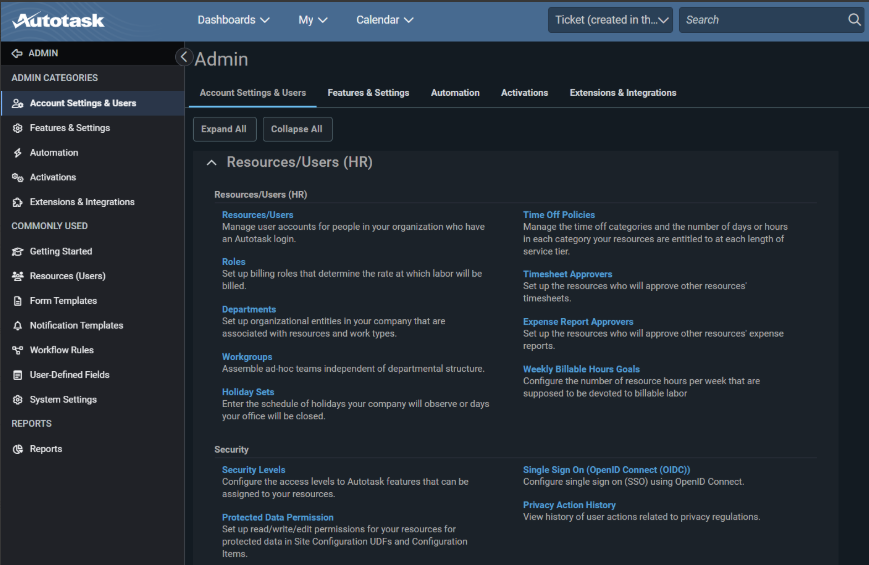Viewport: 869px width, 565px height.
Task: Click the Account Settings & Users sidebar icon
Action: 18,103
